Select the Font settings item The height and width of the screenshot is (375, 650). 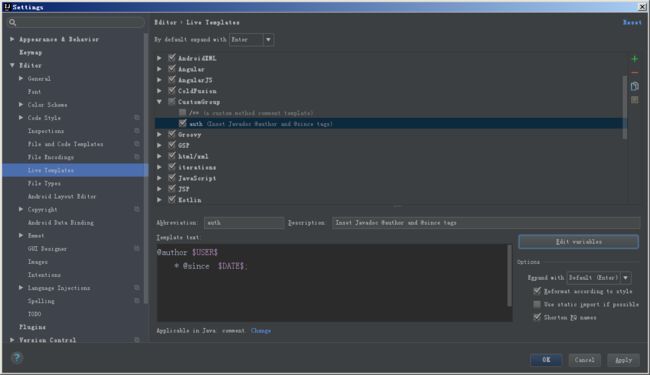click(34, 92)
